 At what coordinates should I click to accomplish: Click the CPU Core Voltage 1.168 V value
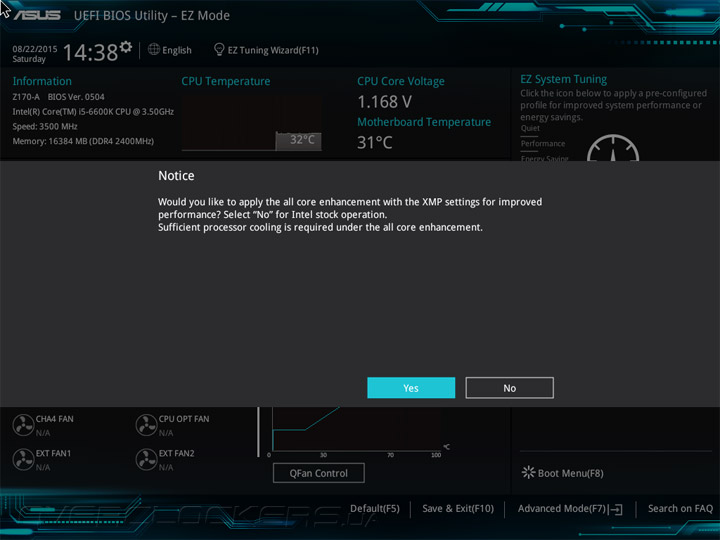384,101
